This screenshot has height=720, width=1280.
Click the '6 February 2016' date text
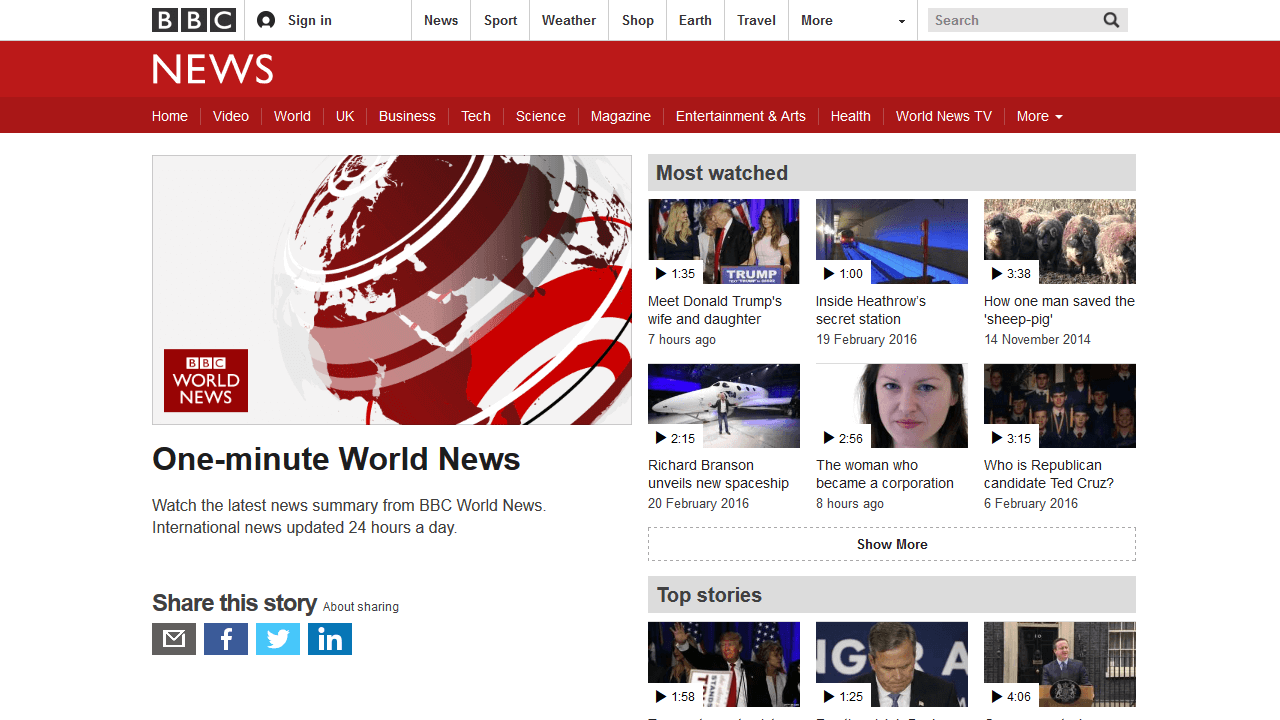tap(1031, 503)
